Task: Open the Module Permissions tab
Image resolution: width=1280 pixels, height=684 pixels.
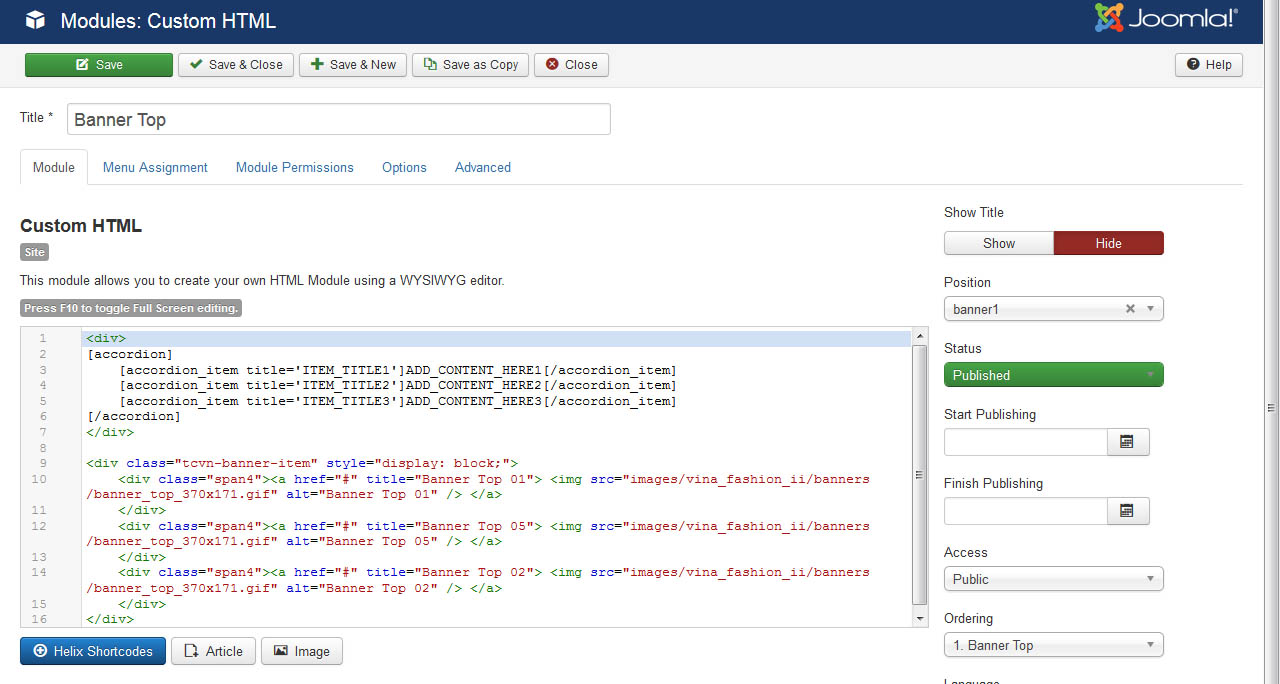Action: [x=294, y=167]
